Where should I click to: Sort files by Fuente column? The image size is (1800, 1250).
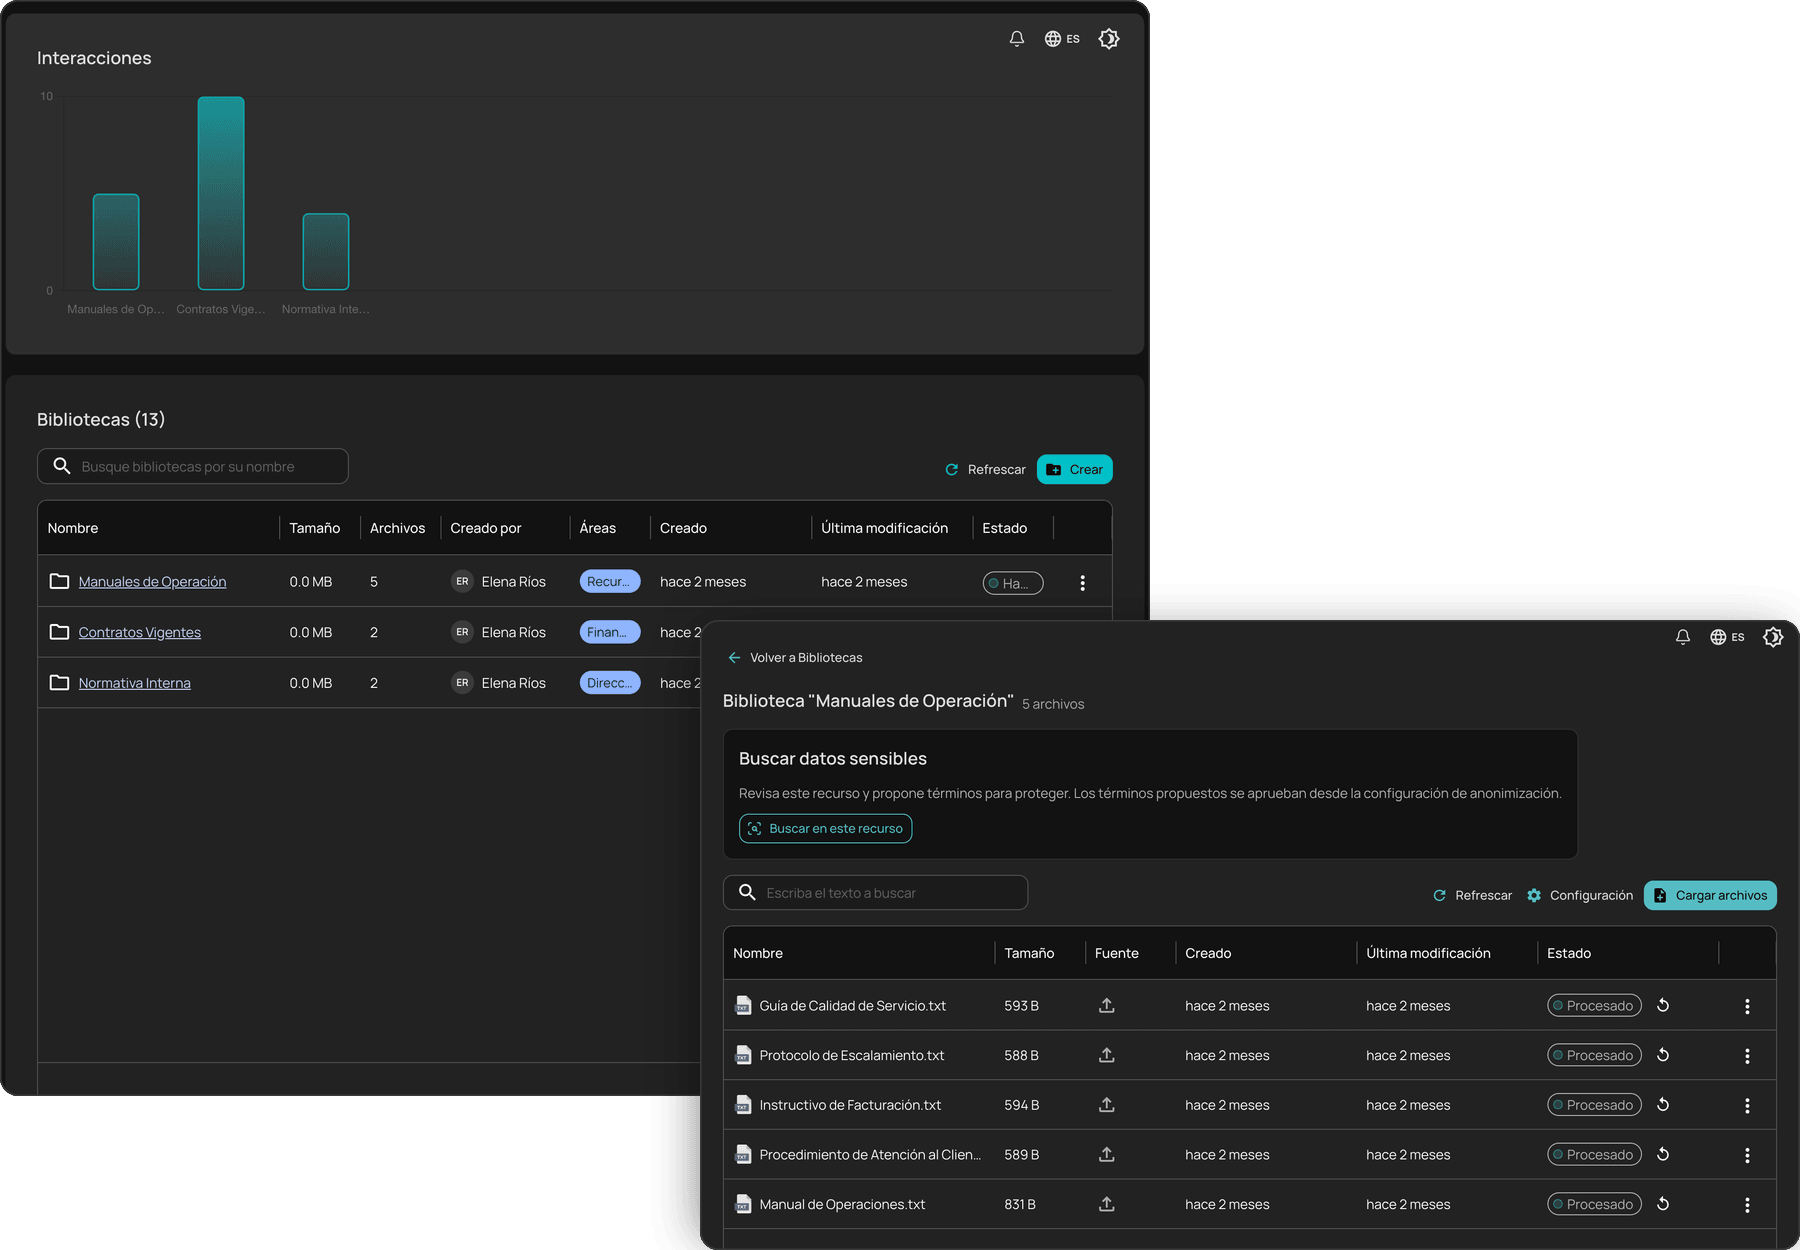click(x=1116, y=954)
